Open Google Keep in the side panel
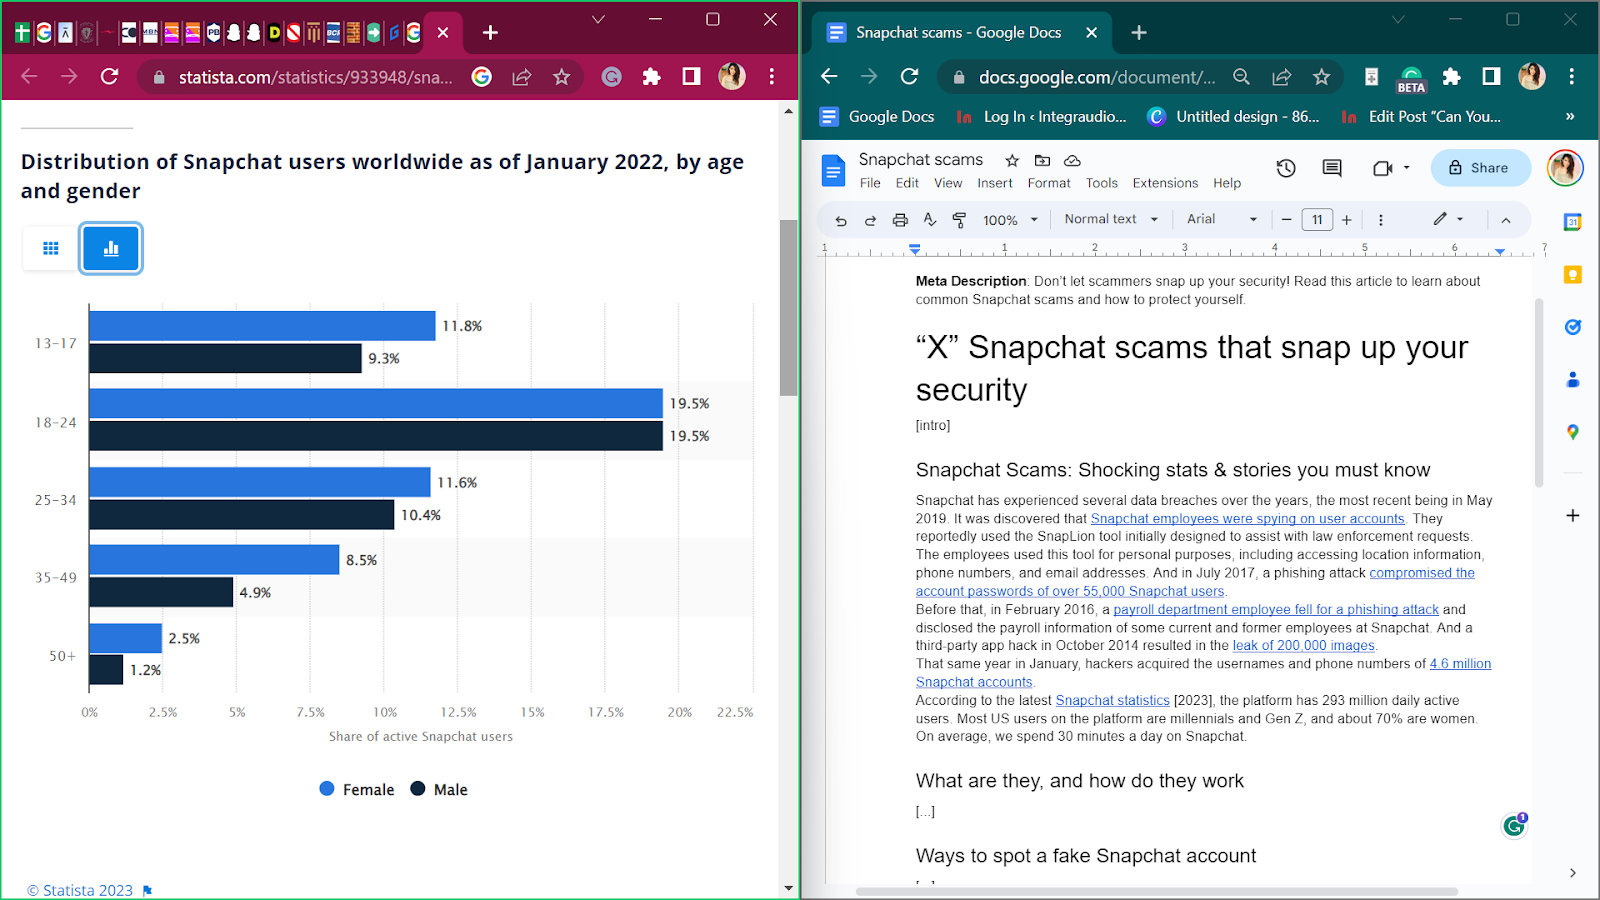The image size is (1600, 900). [1573, 275]
